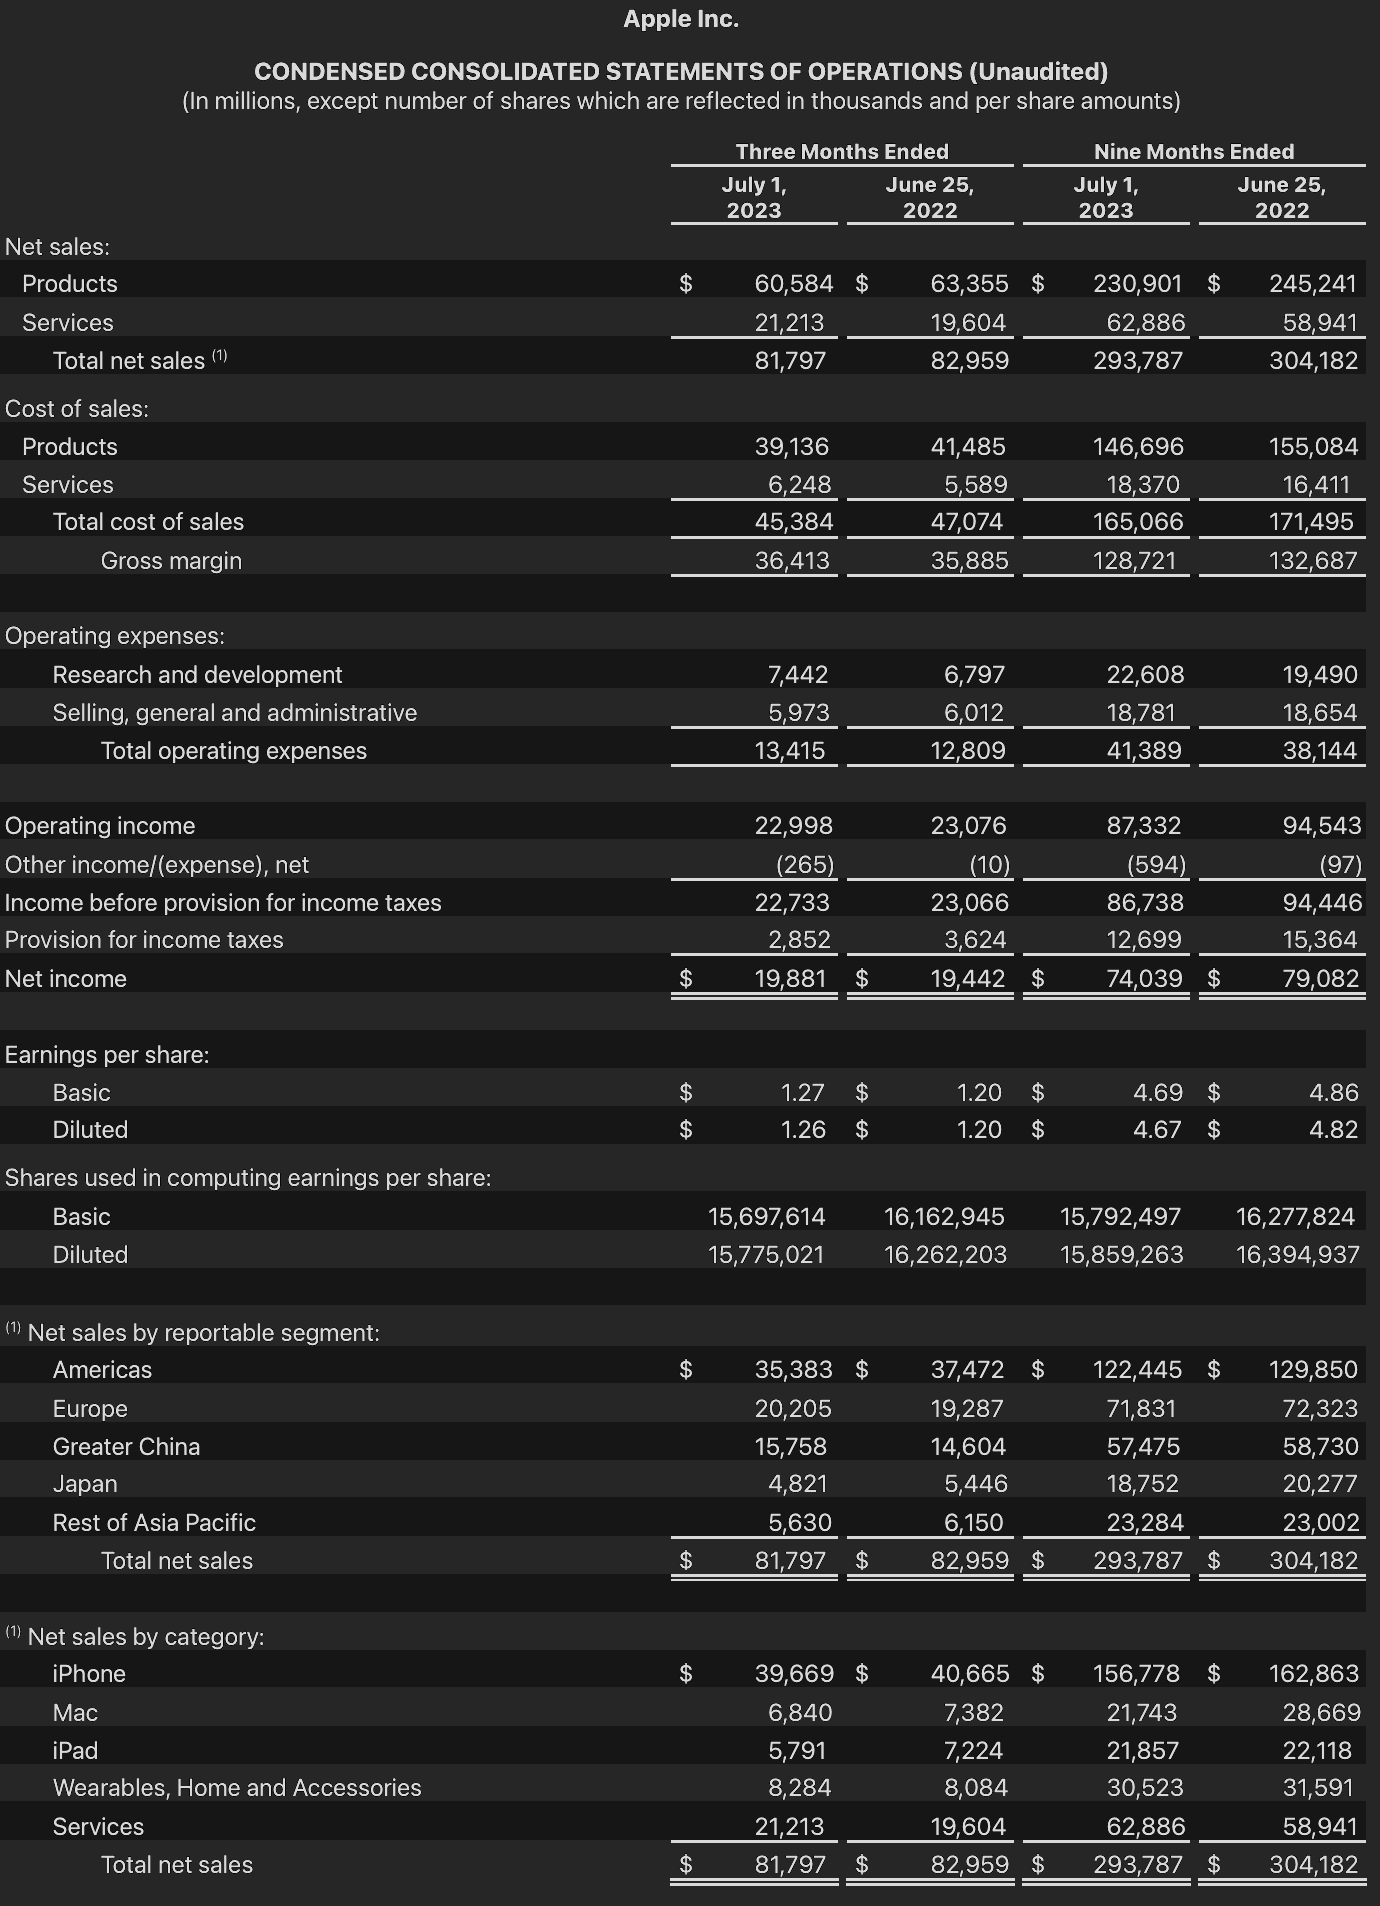Select Wearables value 30,523
This screenshot has width=1380, height=1906.
pyautogui.click(x=1145, y=1788)
